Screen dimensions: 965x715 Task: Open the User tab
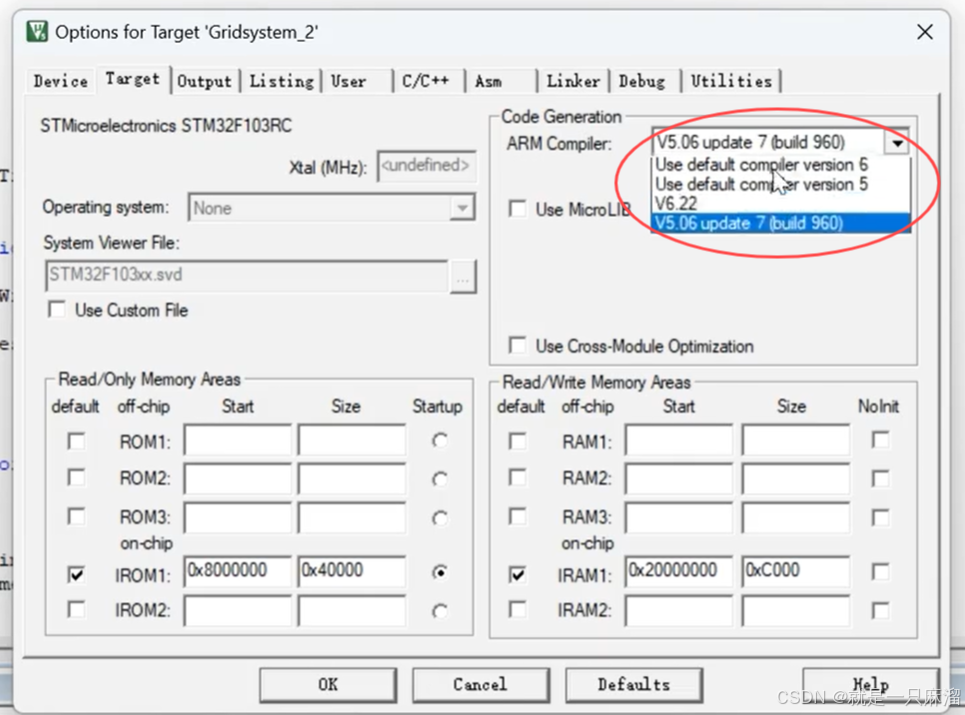pos(348,81)
